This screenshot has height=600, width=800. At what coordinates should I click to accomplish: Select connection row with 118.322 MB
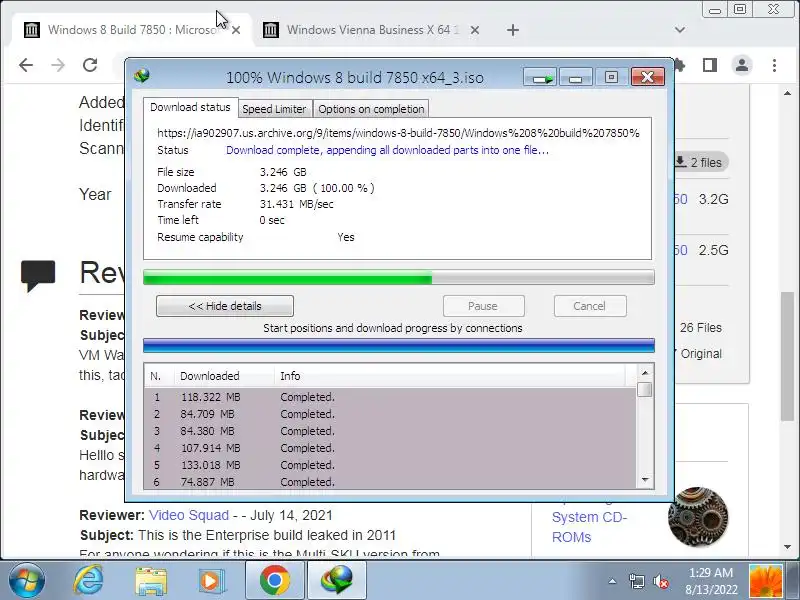(x=390, y=397)
